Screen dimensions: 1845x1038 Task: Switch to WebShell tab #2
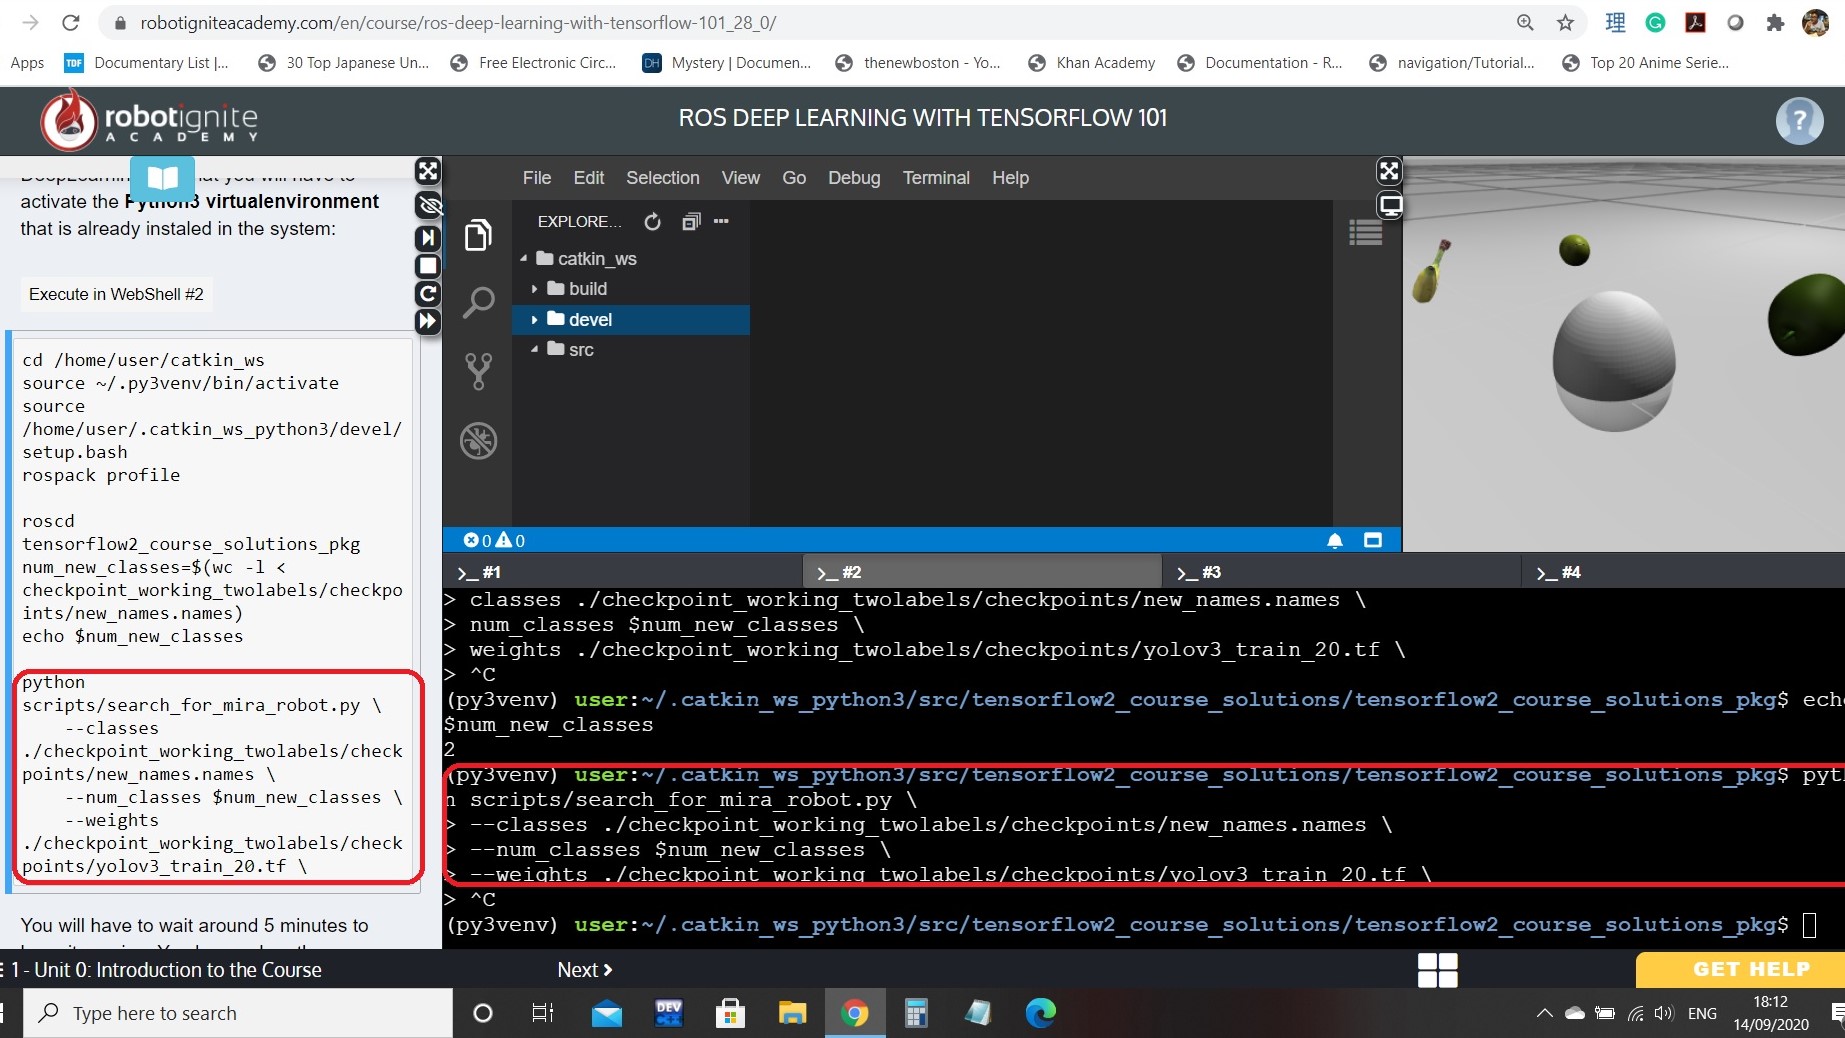982,572
